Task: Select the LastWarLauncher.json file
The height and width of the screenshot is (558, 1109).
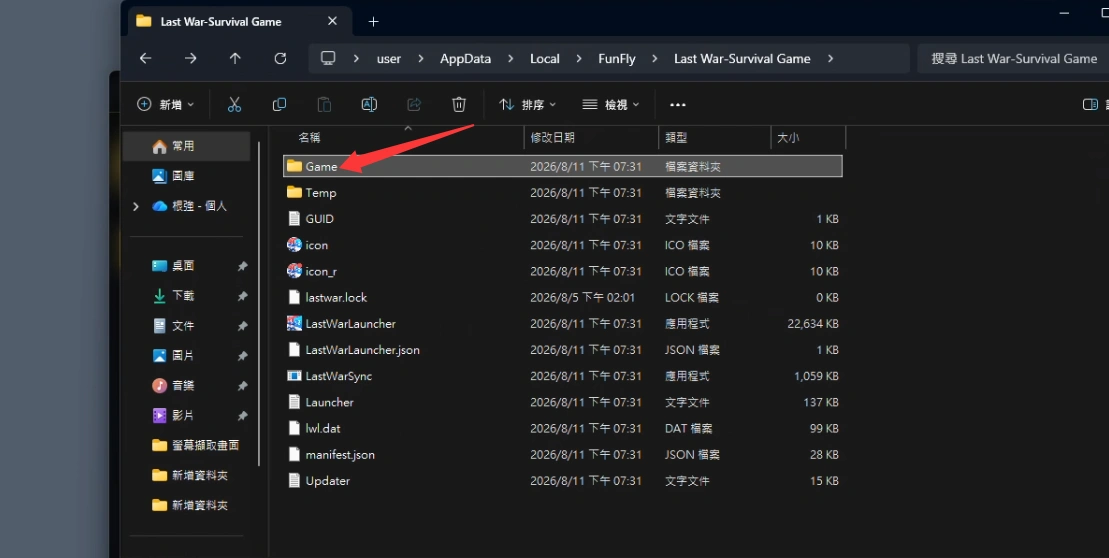Action: 563,349
